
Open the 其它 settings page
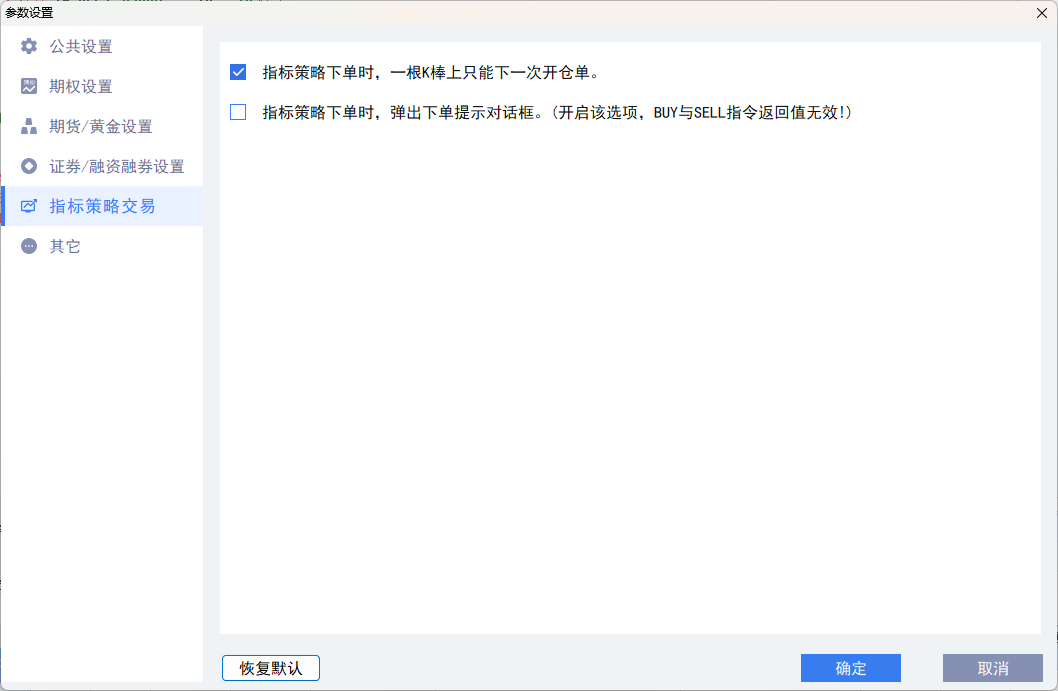coord(65,247)
